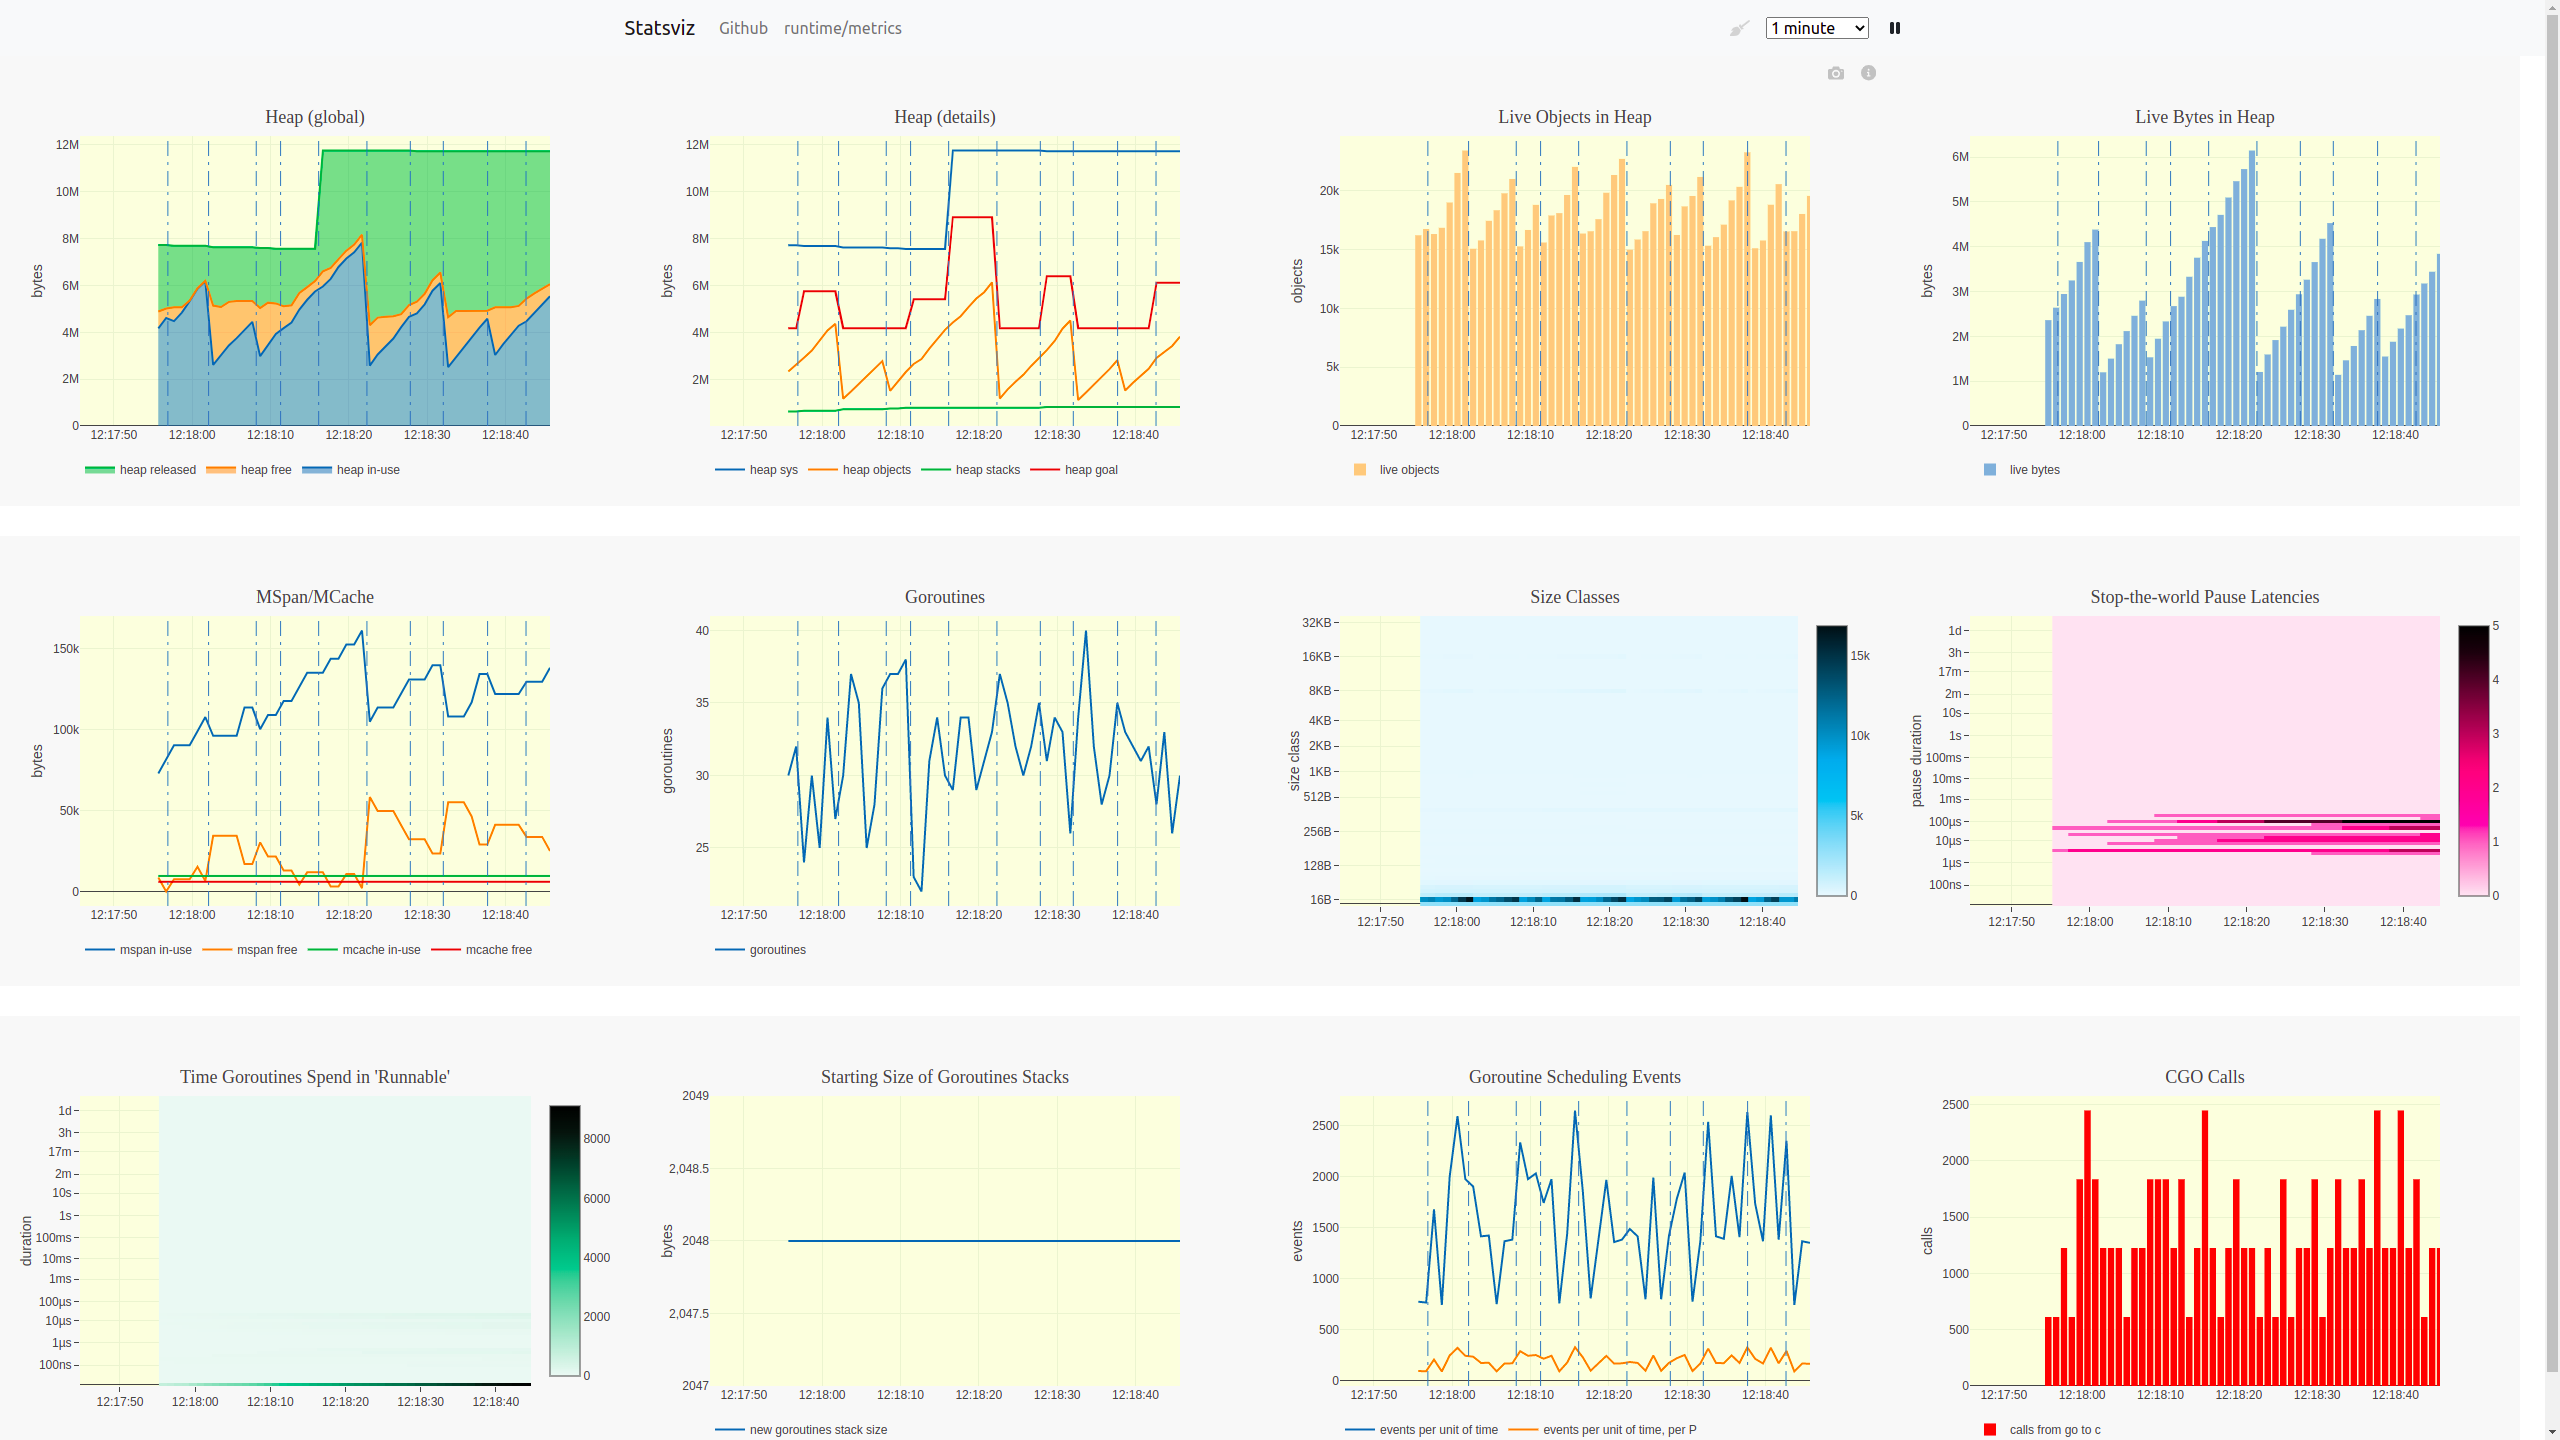The image size is (2560, 1440).
Task: Open the runtime/metrics link
Action: click(842, 28)
